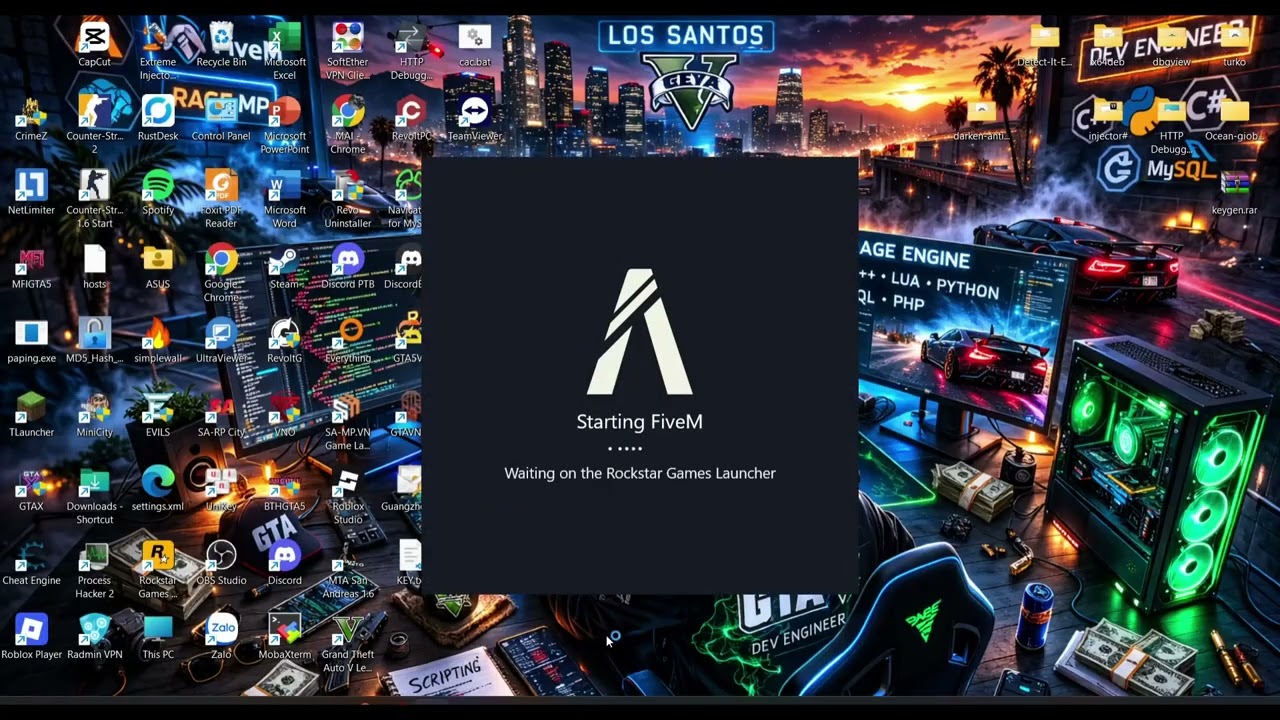Open the CapCut desktop shortcut

click(94, 39)
